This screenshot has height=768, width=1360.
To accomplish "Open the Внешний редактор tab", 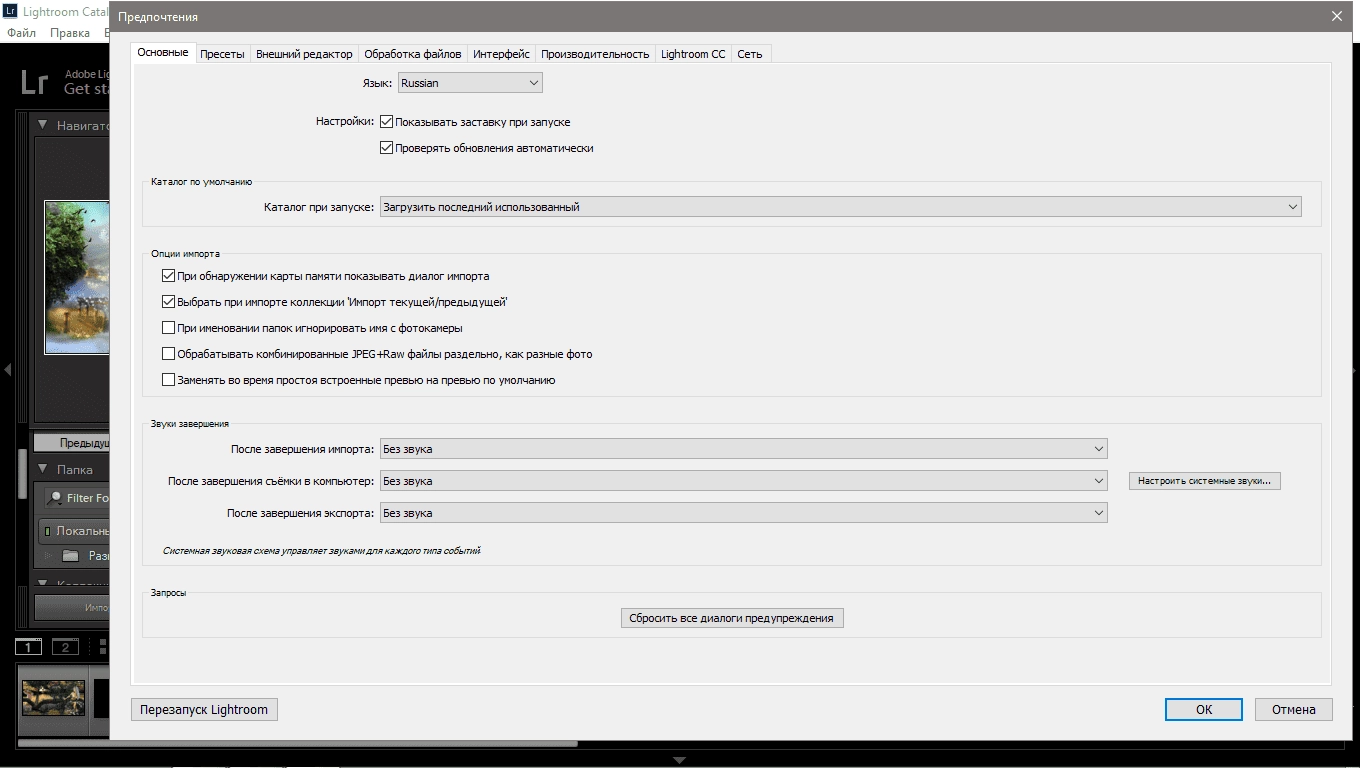I will tap(304, 54).
